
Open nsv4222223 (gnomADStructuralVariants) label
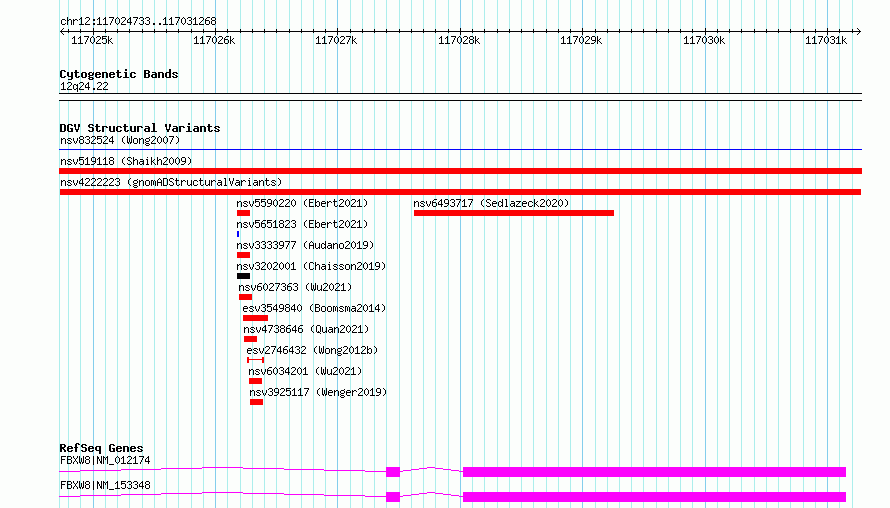(x=171, y=182)
